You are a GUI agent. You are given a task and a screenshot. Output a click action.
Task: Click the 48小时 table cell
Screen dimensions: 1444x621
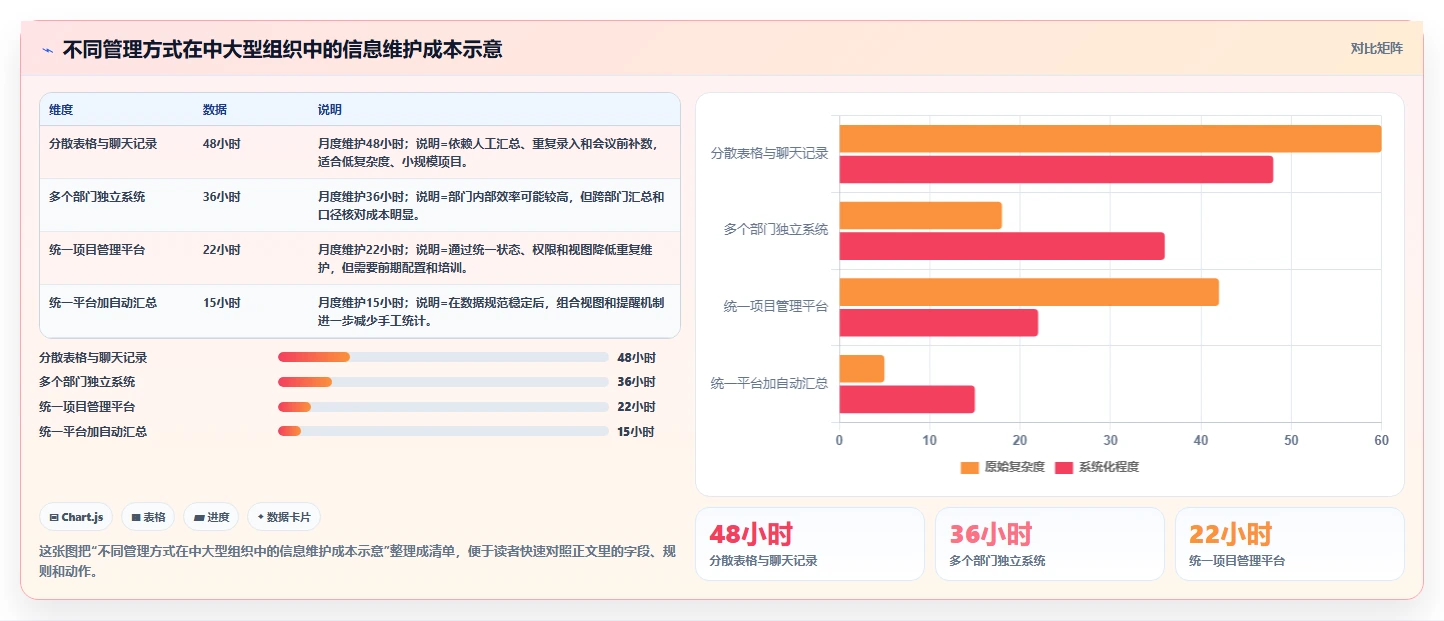click(x=222, y=144)
